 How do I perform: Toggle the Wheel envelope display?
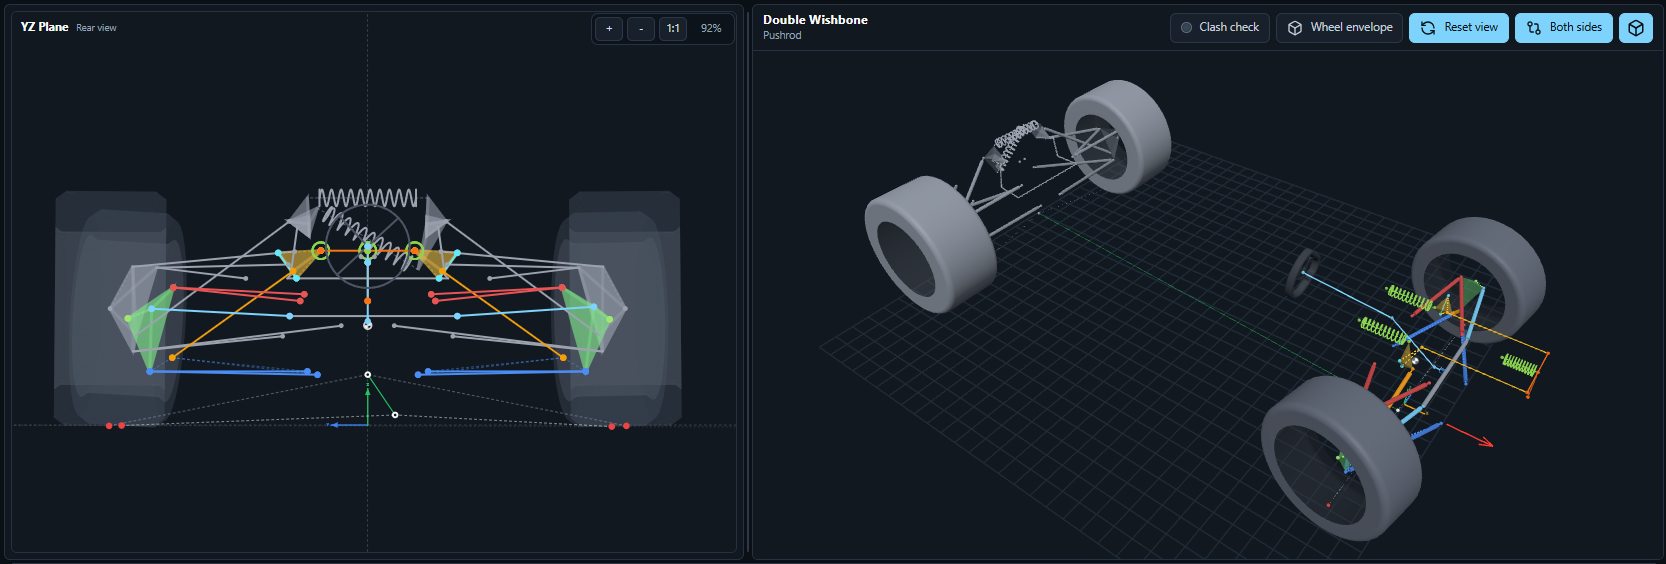point(1340,28)
